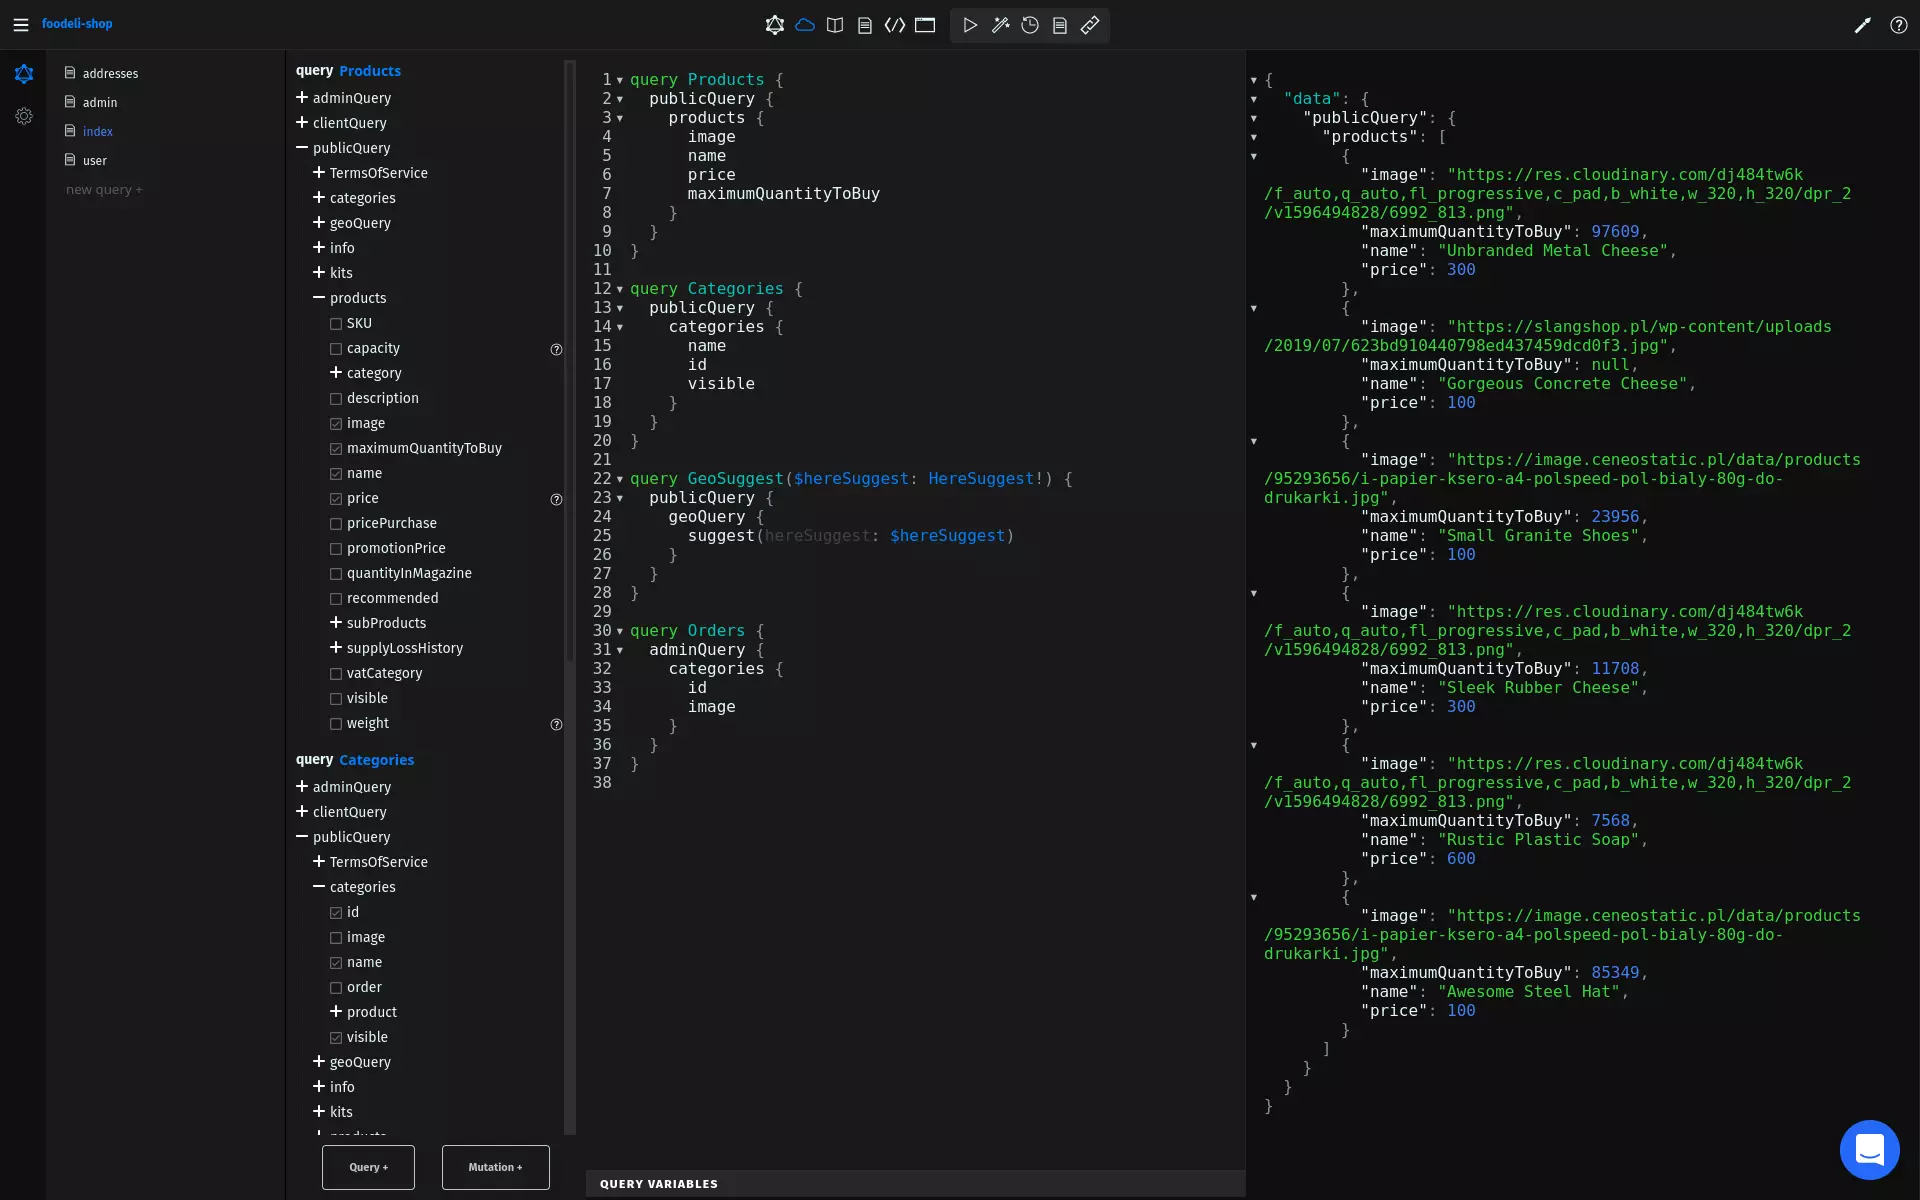This screenshot has width=1920, height=1200.
Task: Open the blue chat support bubble
Action: click(x=1869, y=1149)
